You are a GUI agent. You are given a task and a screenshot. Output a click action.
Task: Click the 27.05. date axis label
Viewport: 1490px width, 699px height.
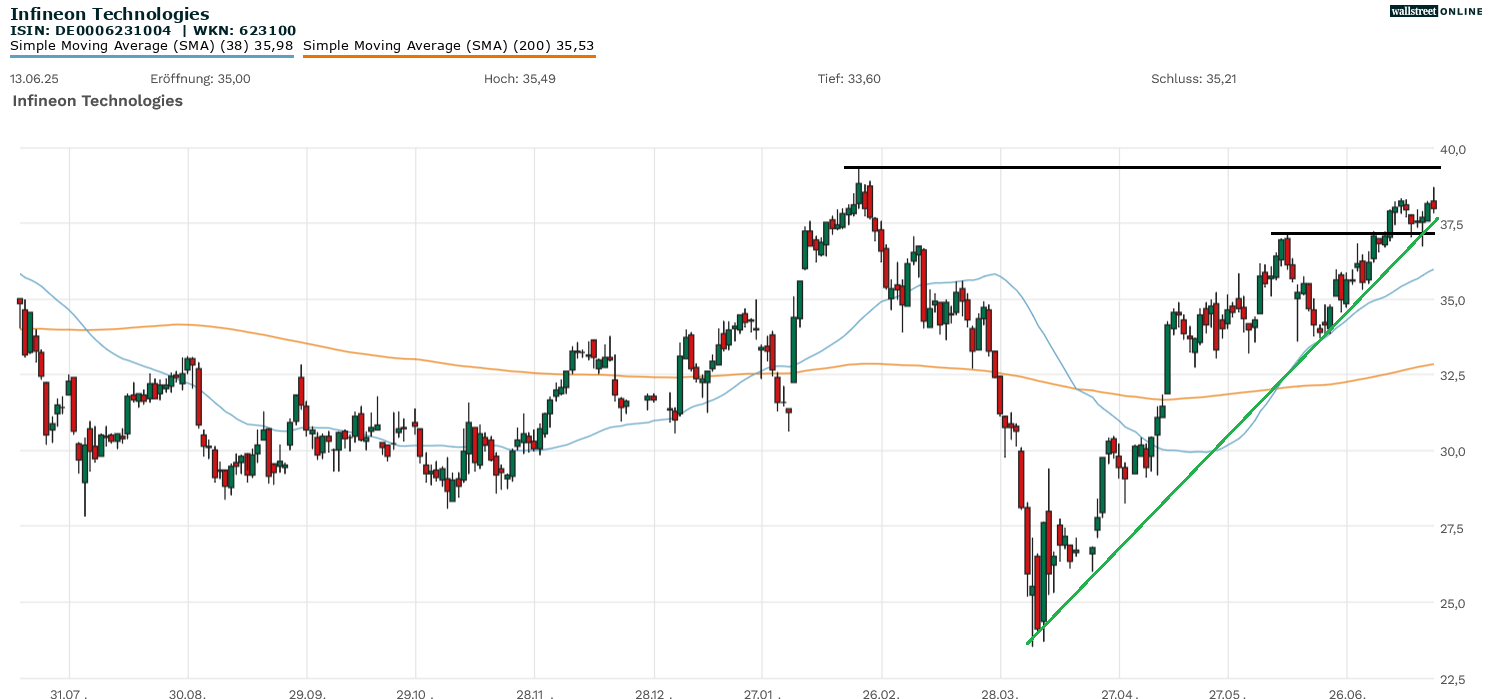click(1228, 693)
